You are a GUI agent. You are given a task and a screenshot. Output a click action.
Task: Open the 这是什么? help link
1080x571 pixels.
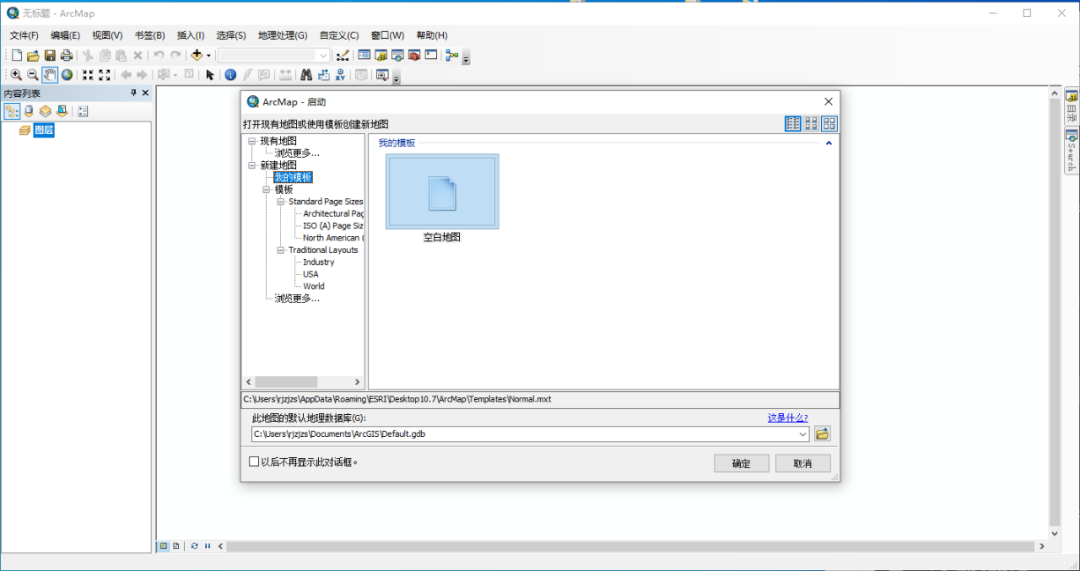point(787,417)
